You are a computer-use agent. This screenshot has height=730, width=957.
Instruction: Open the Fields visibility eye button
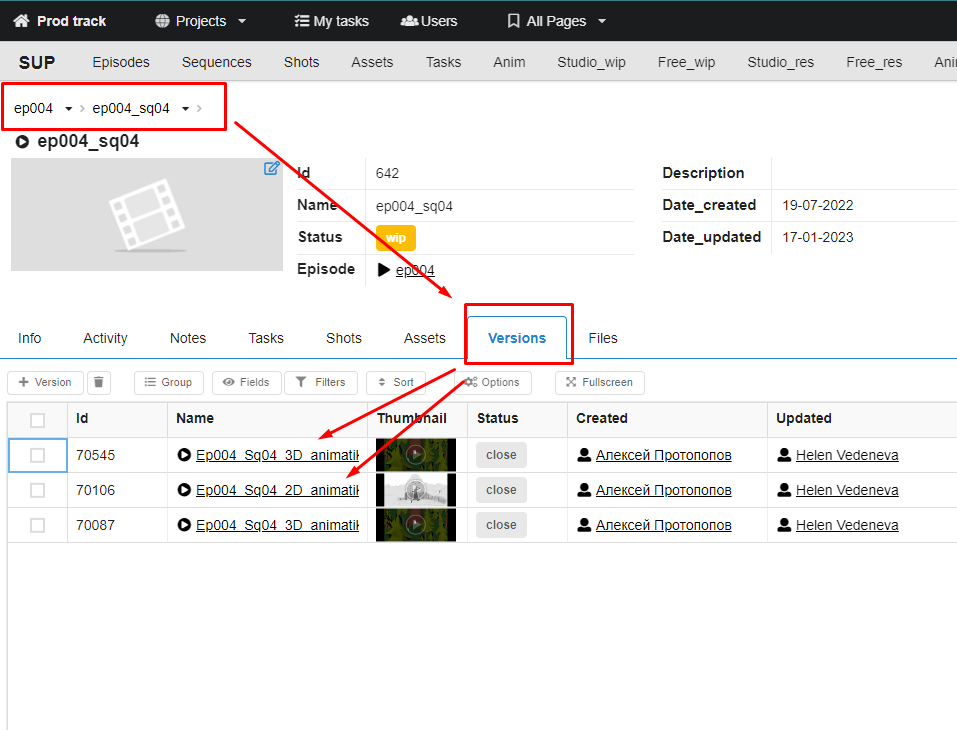[x=246, y=382]
